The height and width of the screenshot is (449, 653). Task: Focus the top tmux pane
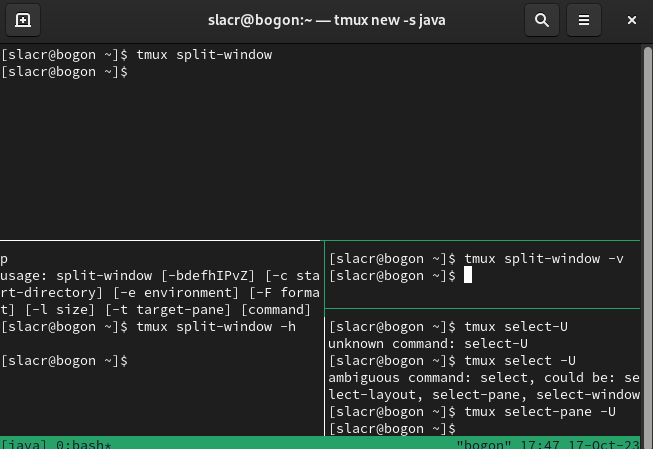point(320,150)
